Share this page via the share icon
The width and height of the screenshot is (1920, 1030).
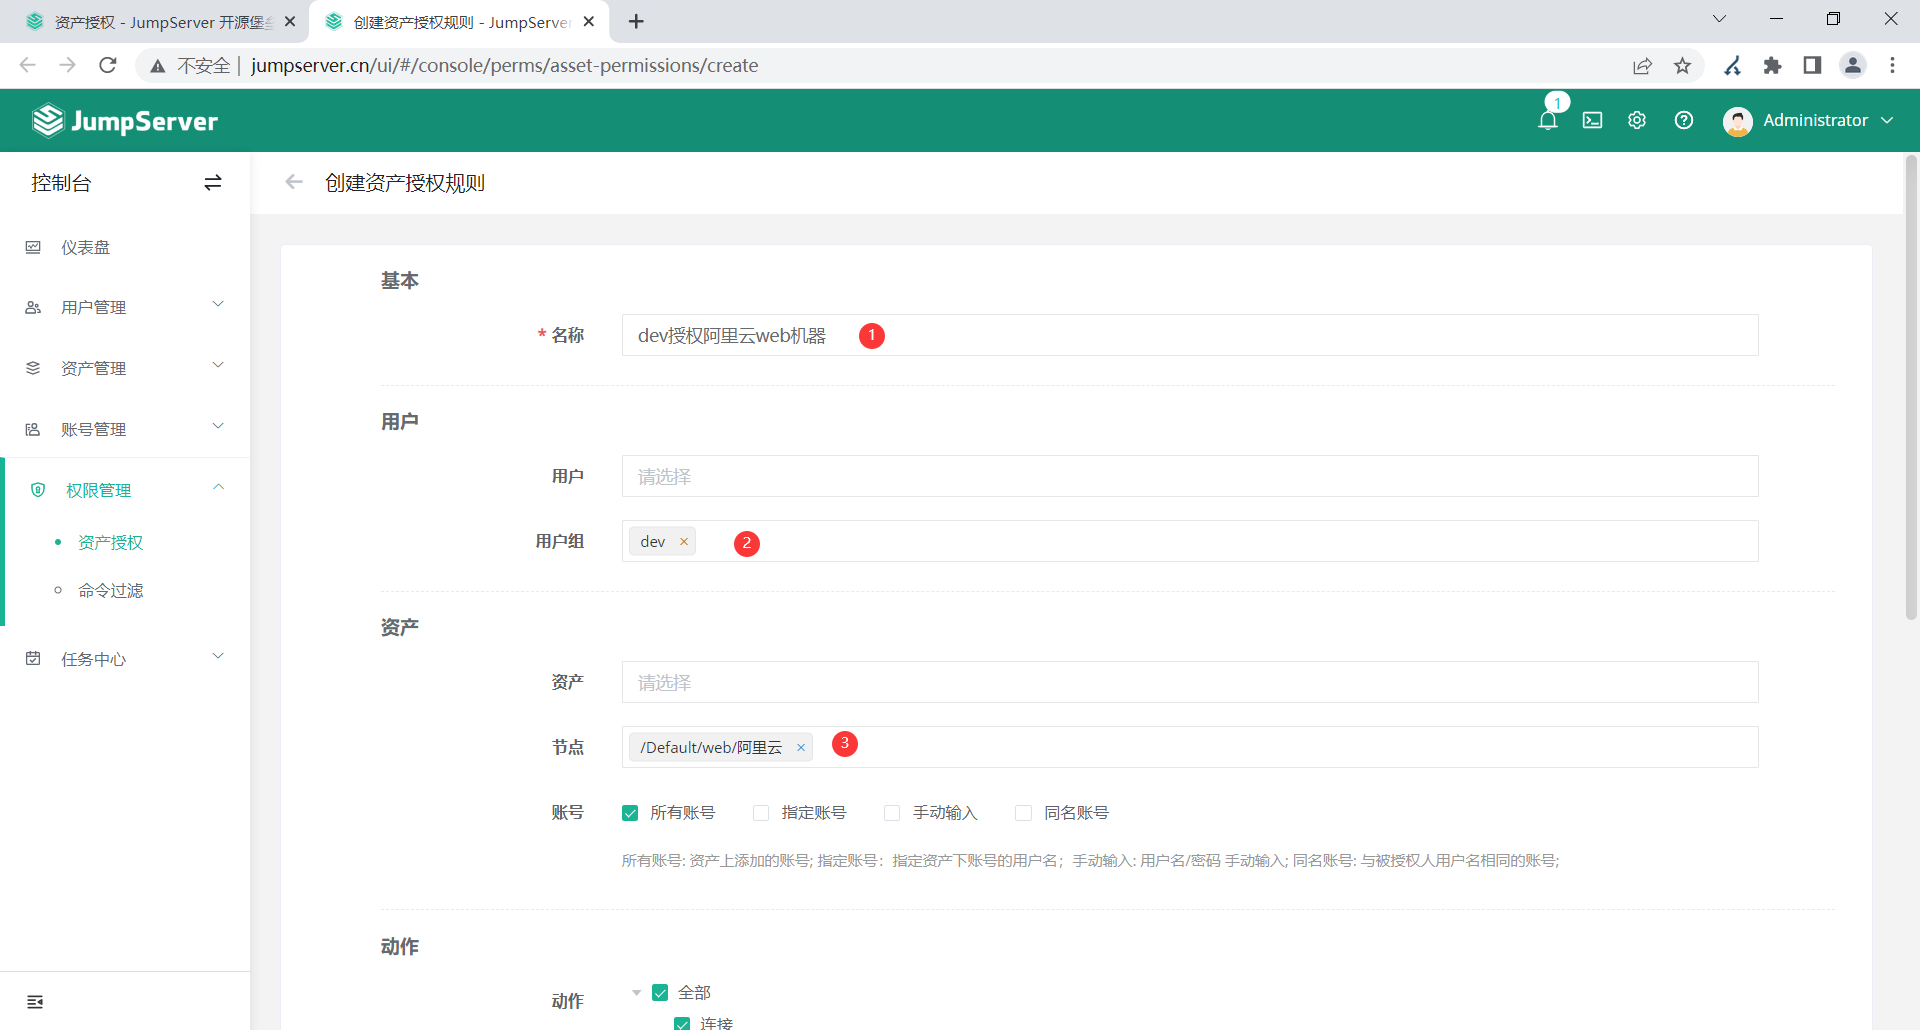point(1642,65)
